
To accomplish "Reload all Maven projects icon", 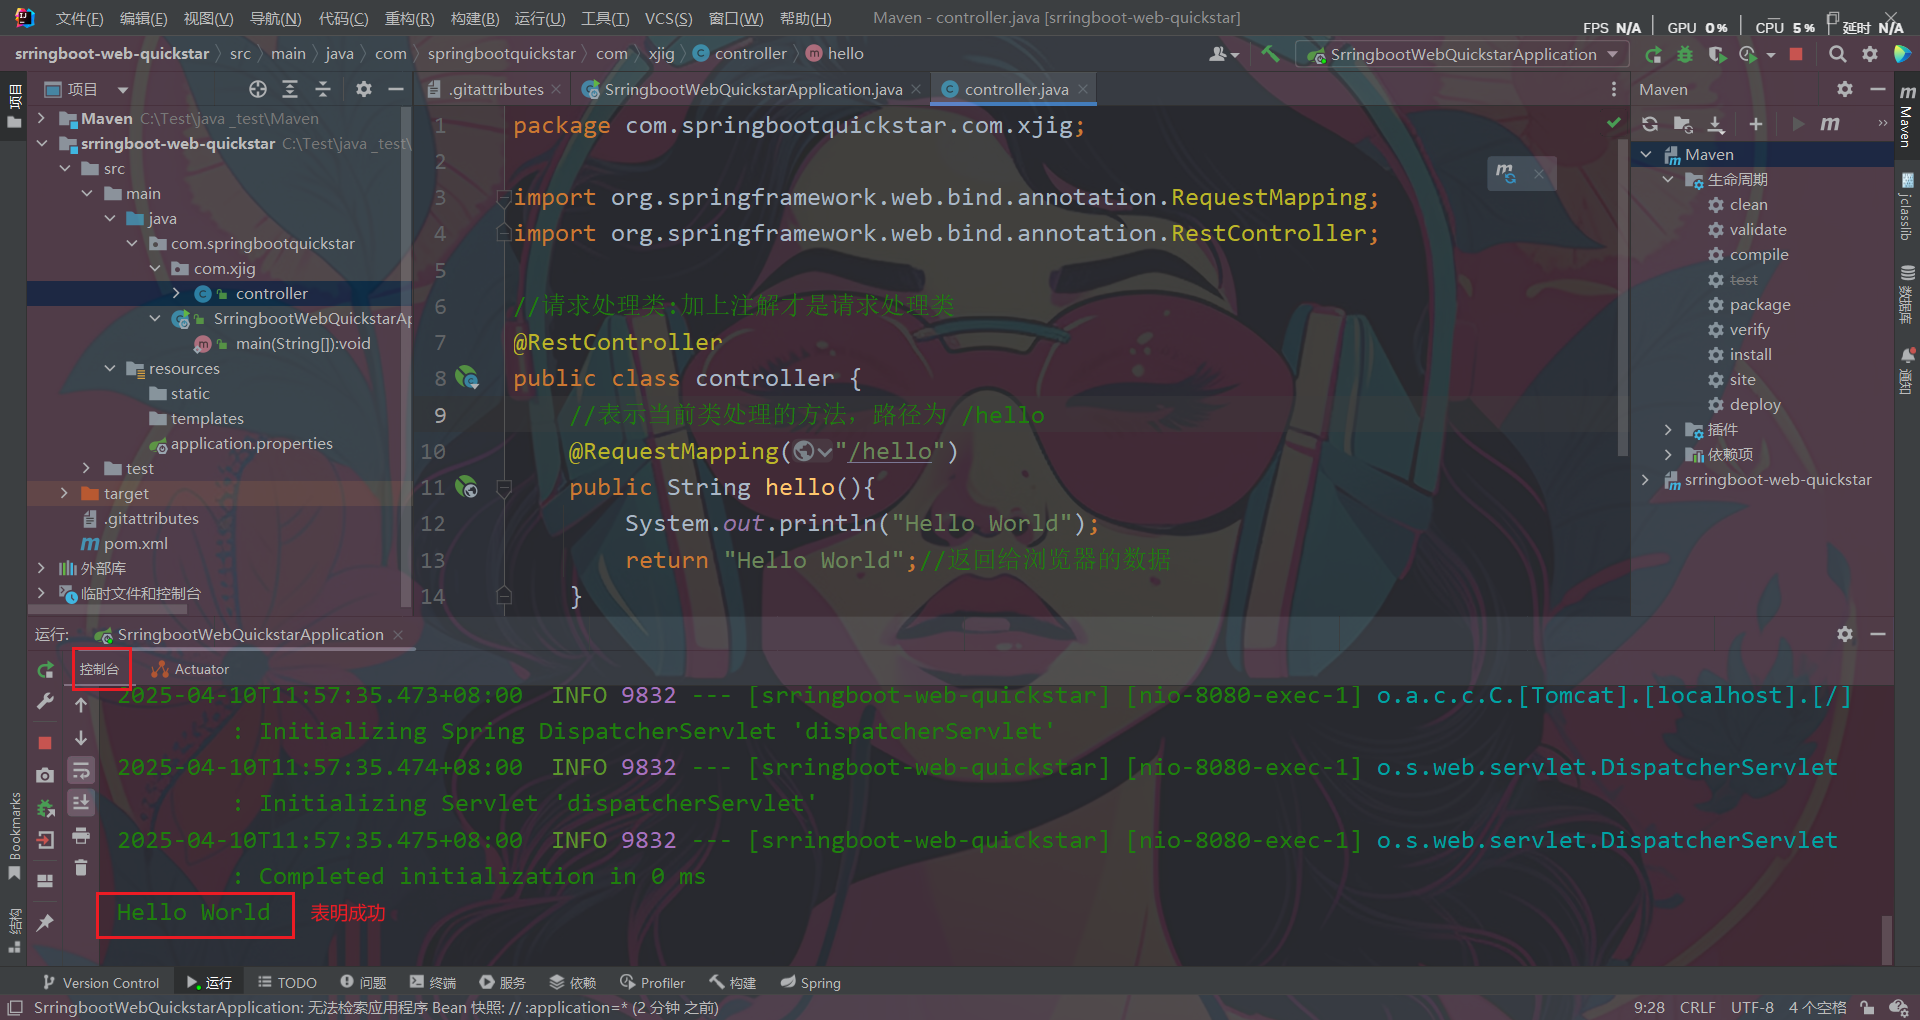I will pos(1650,124).
